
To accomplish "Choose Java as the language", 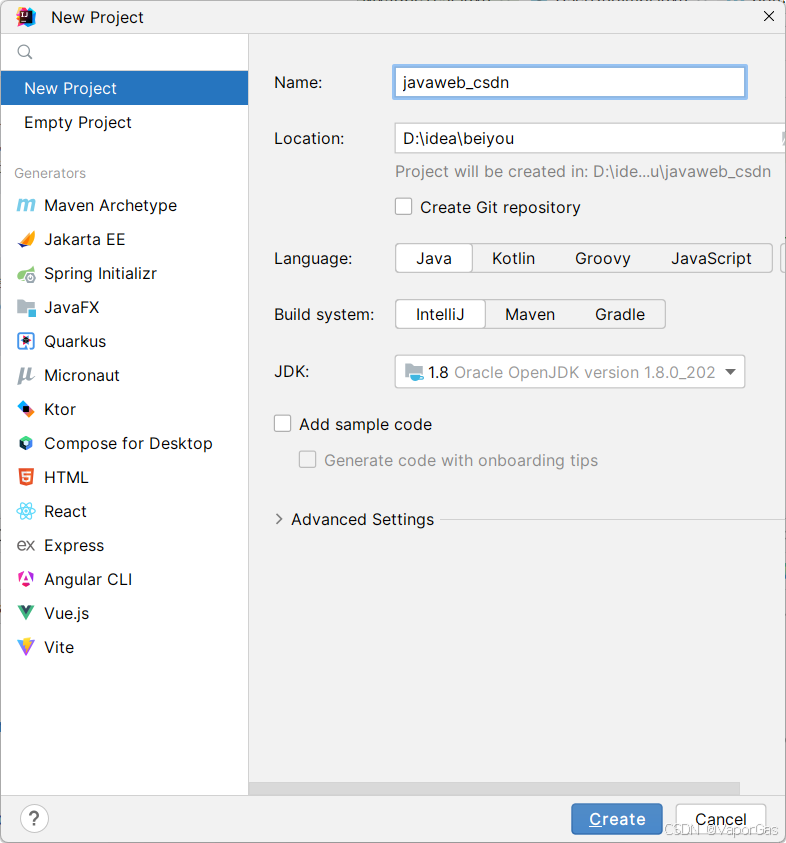I will 434,258.
